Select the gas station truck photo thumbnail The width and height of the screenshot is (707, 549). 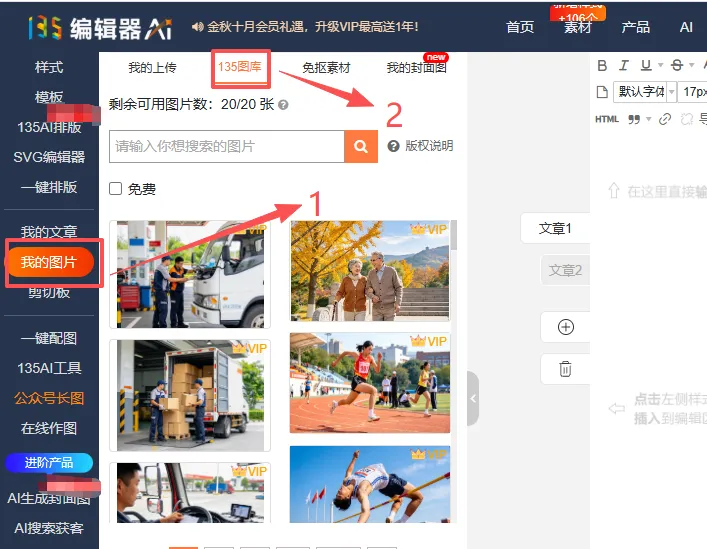(190, 274)
